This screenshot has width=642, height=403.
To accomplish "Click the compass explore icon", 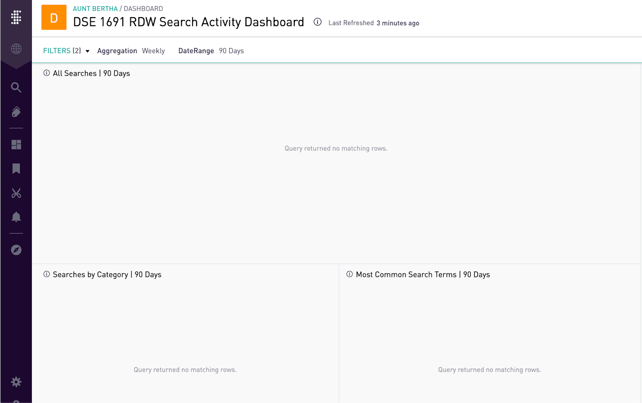I will pos(16,250).
